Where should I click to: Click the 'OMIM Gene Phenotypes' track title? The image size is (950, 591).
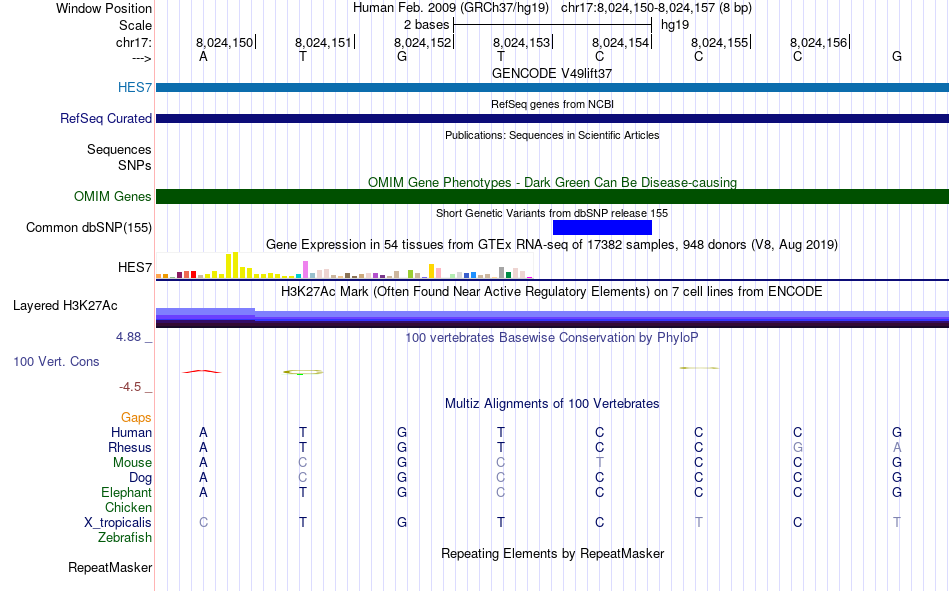[x=552, y=182]
